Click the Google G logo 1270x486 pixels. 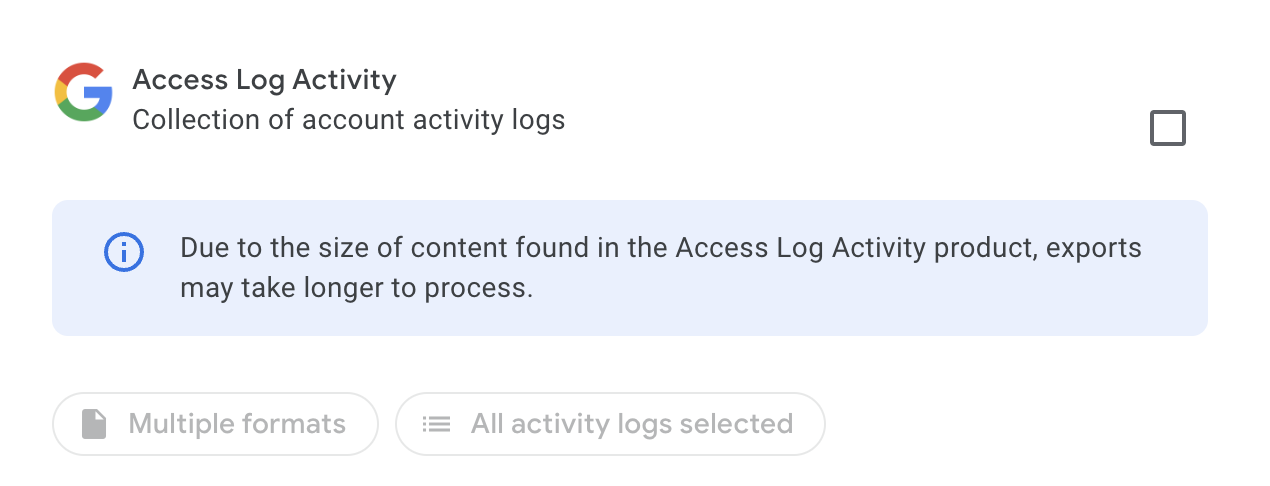83,92
